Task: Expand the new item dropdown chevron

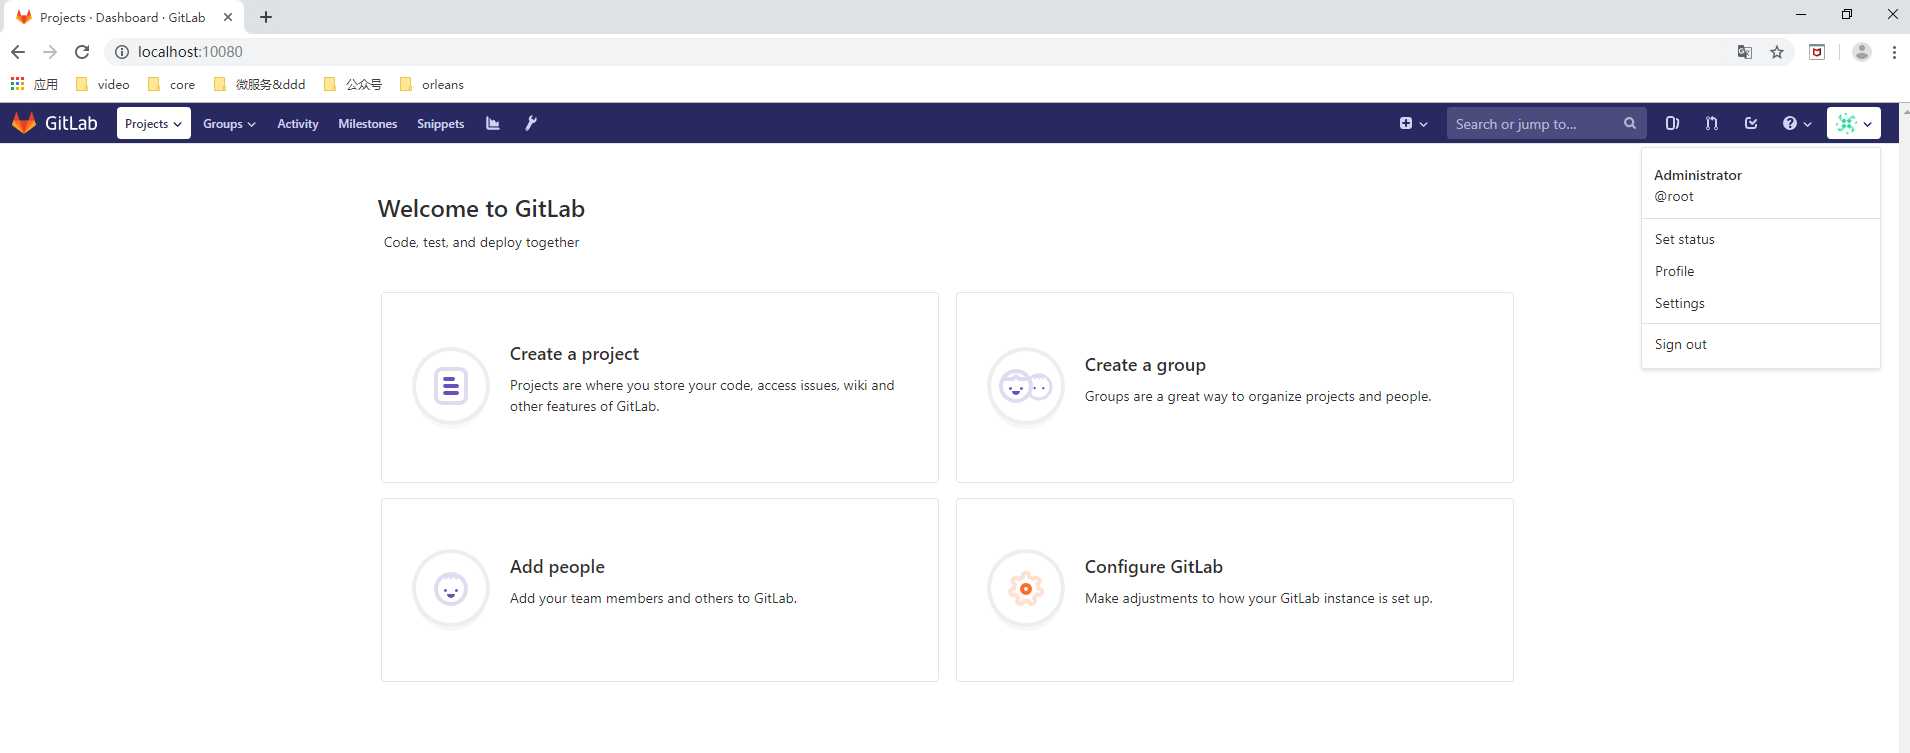Action: (1424, 124)
